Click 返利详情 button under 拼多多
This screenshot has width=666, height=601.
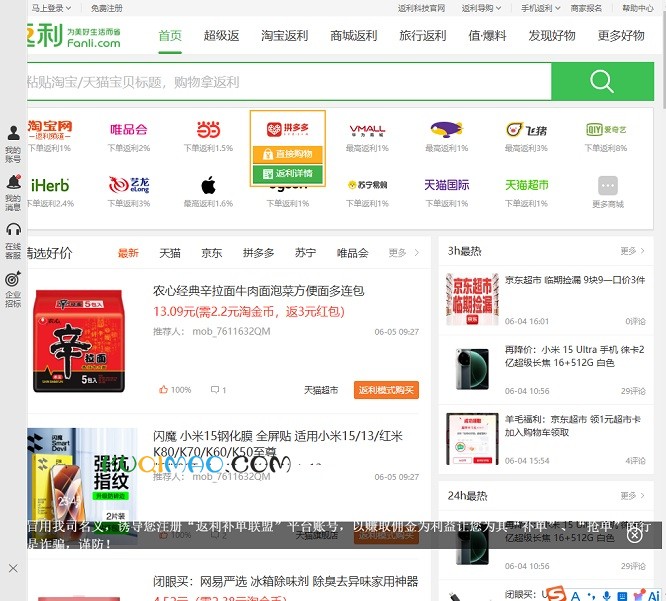288,174
